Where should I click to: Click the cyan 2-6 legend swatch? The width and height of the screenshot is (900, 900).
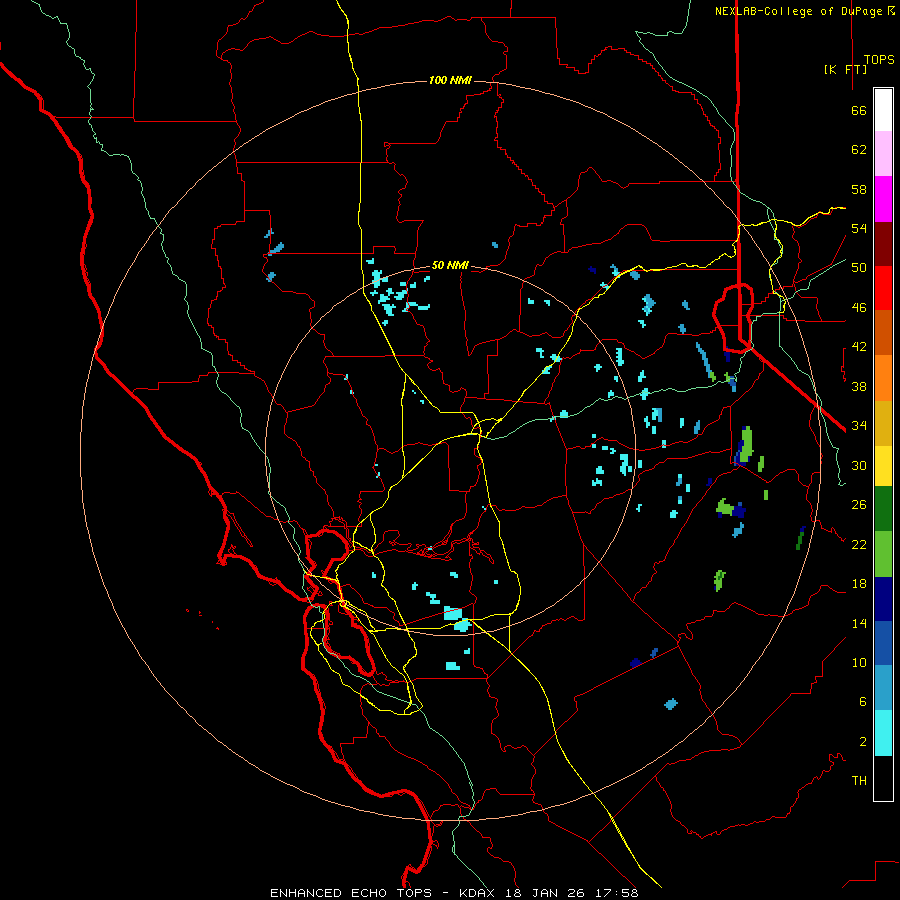883,733
